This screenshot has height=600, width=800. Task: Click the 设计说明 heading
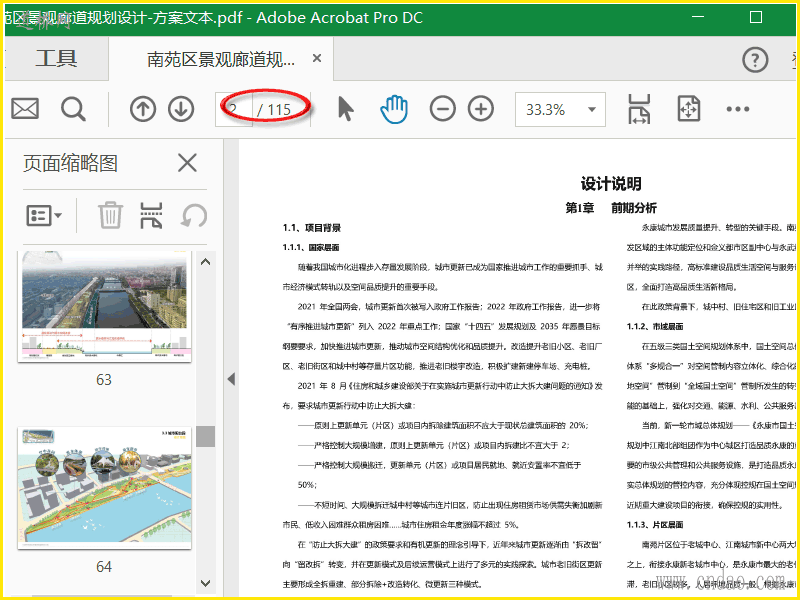click(611, 184)
